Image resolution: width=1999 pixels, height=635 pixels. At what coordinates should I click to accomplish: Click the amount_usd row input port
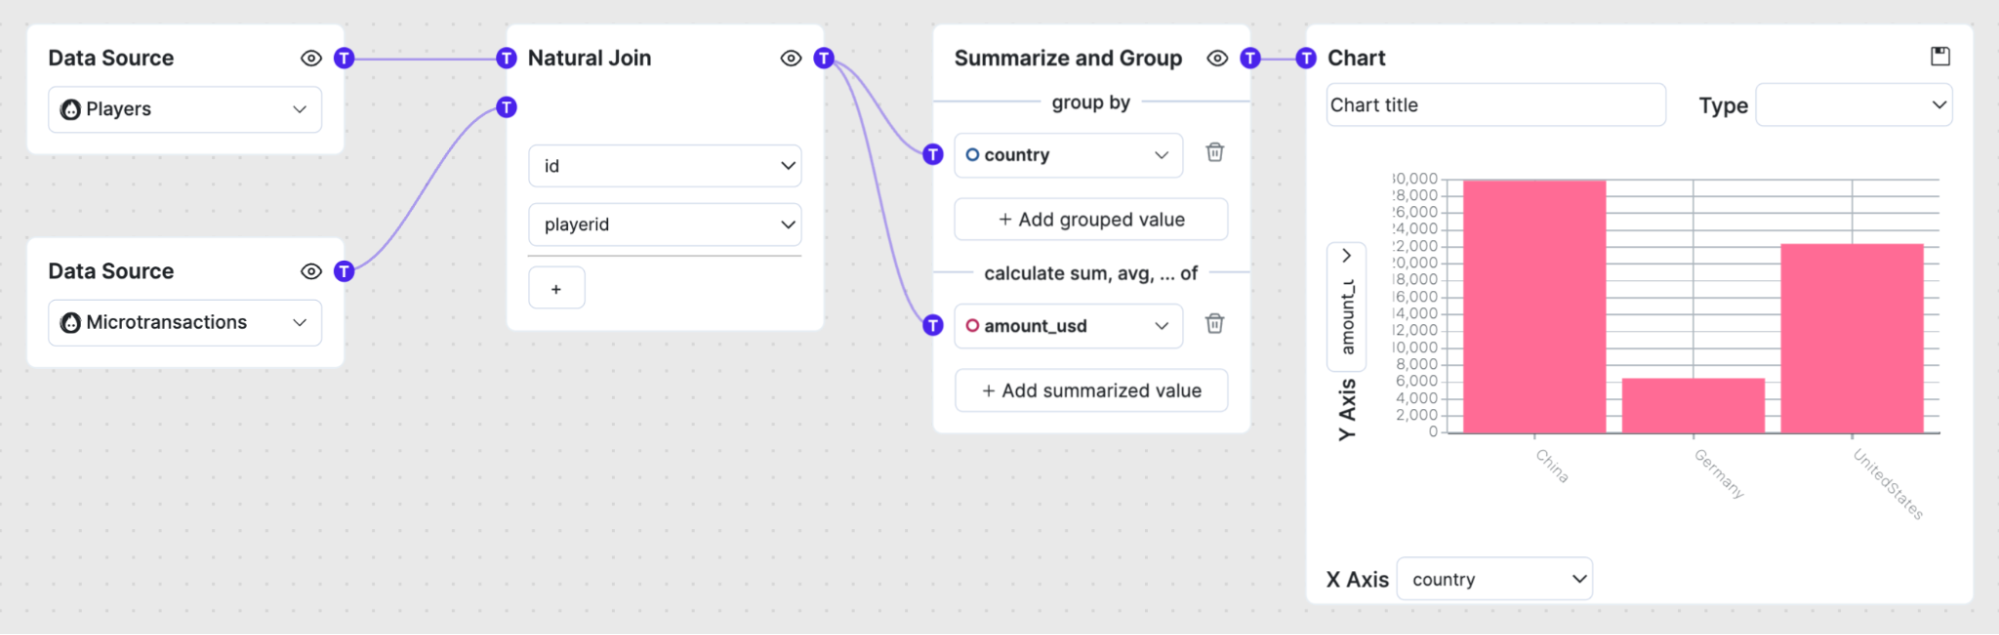click(x=933, y=325)
